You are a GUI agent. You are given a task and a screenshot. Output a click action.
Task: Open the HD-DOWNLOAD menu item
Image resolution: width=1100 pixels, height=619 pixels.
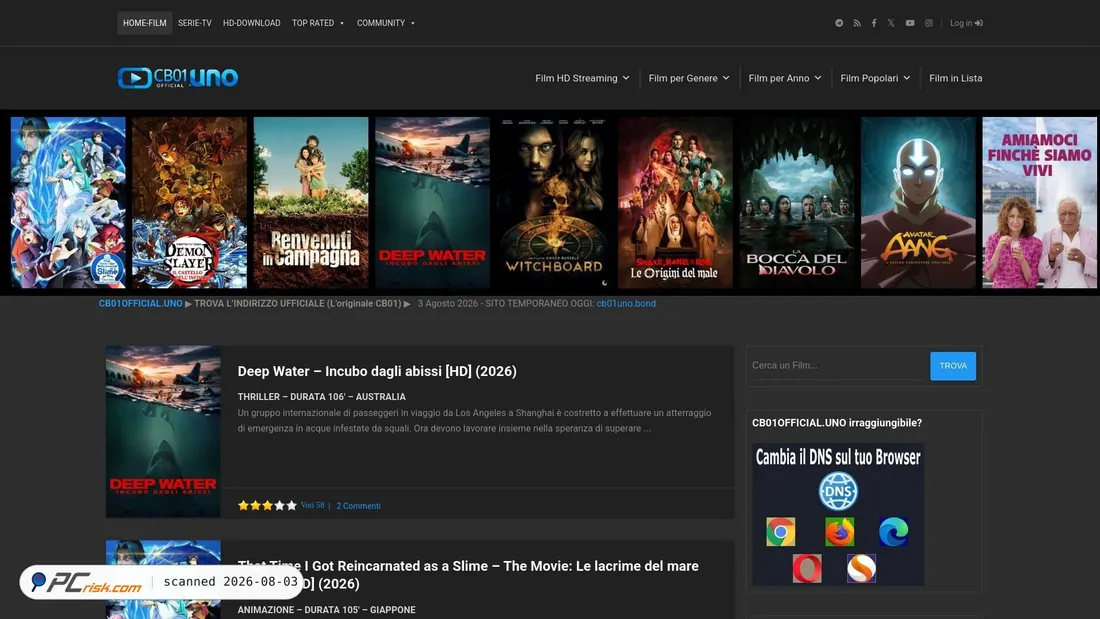pos(251,23)
